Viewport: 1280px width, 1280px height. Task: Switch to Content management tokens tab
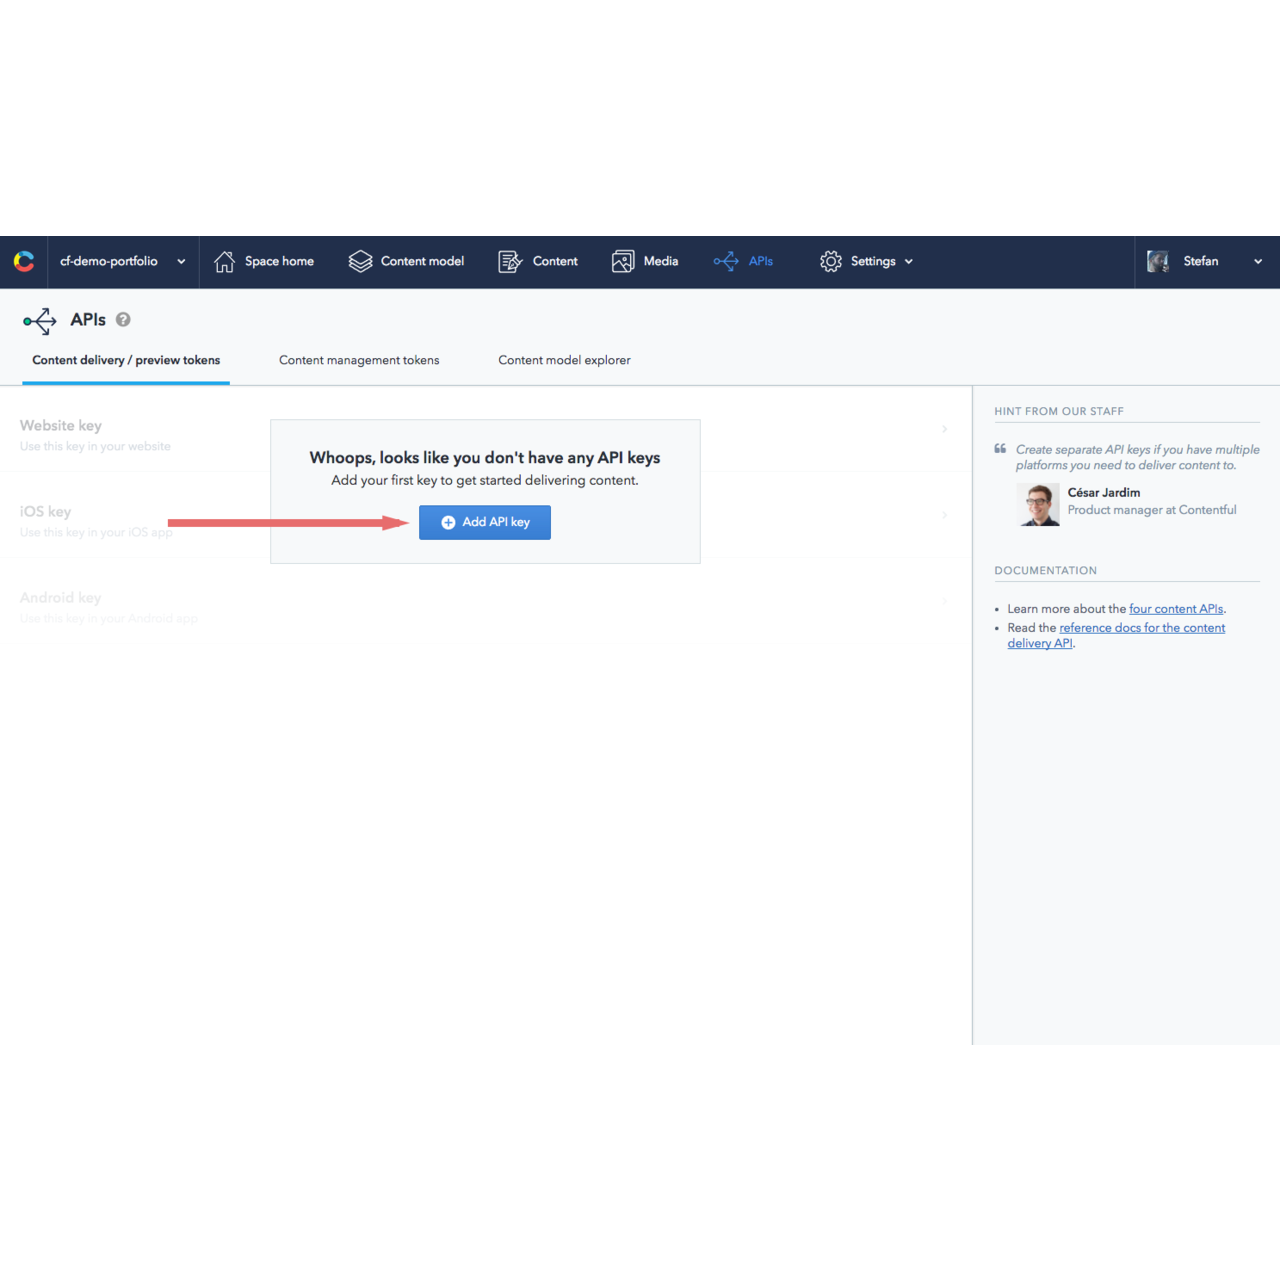(359, 360)
